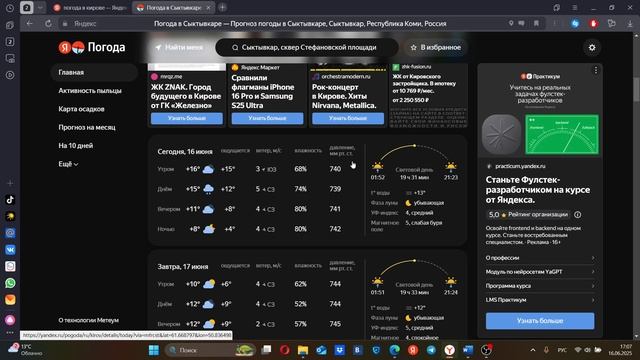Expand LMS Практикум row

tap(540, 300)
